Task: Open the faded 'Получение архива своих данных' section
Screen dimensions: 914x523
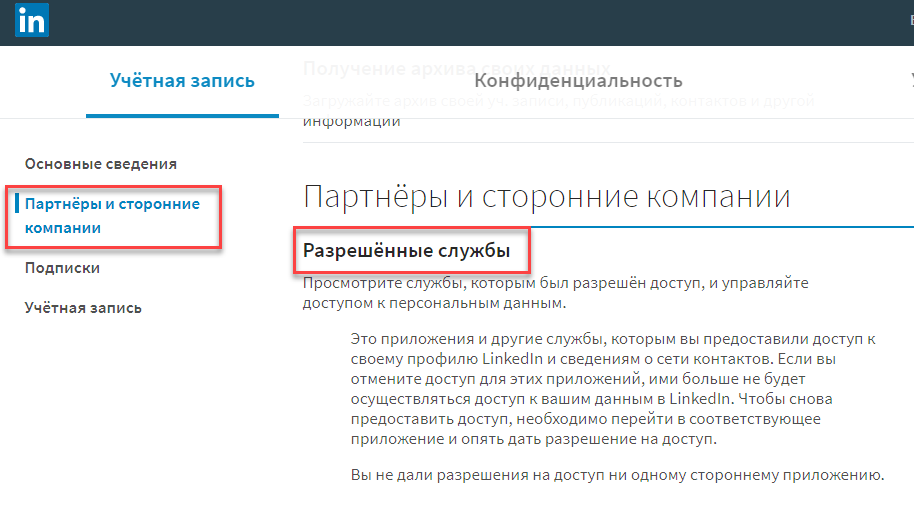Action: pyautogui.click(x=456, y=69)
